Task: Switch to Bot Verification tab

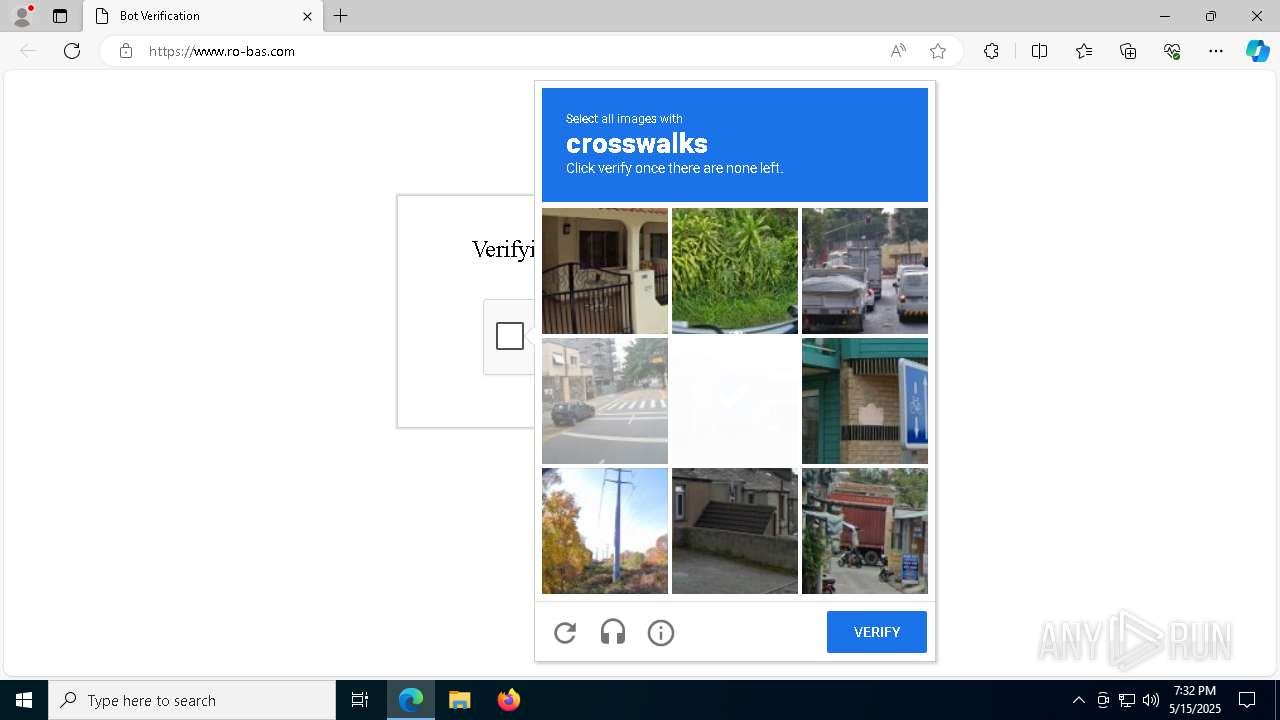Action: tap(202, 16)
